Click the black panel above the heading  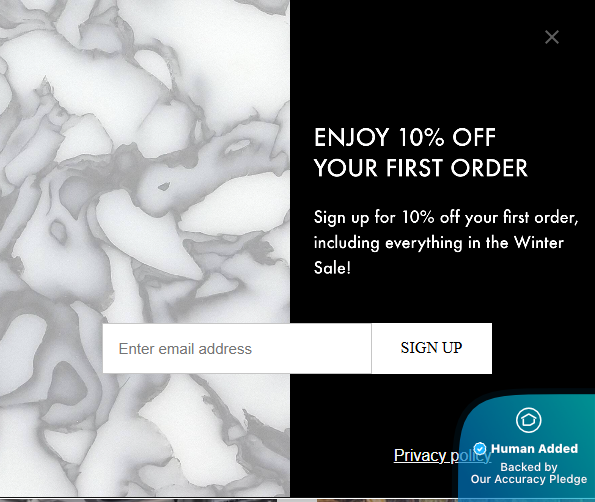tap(417, 76)
